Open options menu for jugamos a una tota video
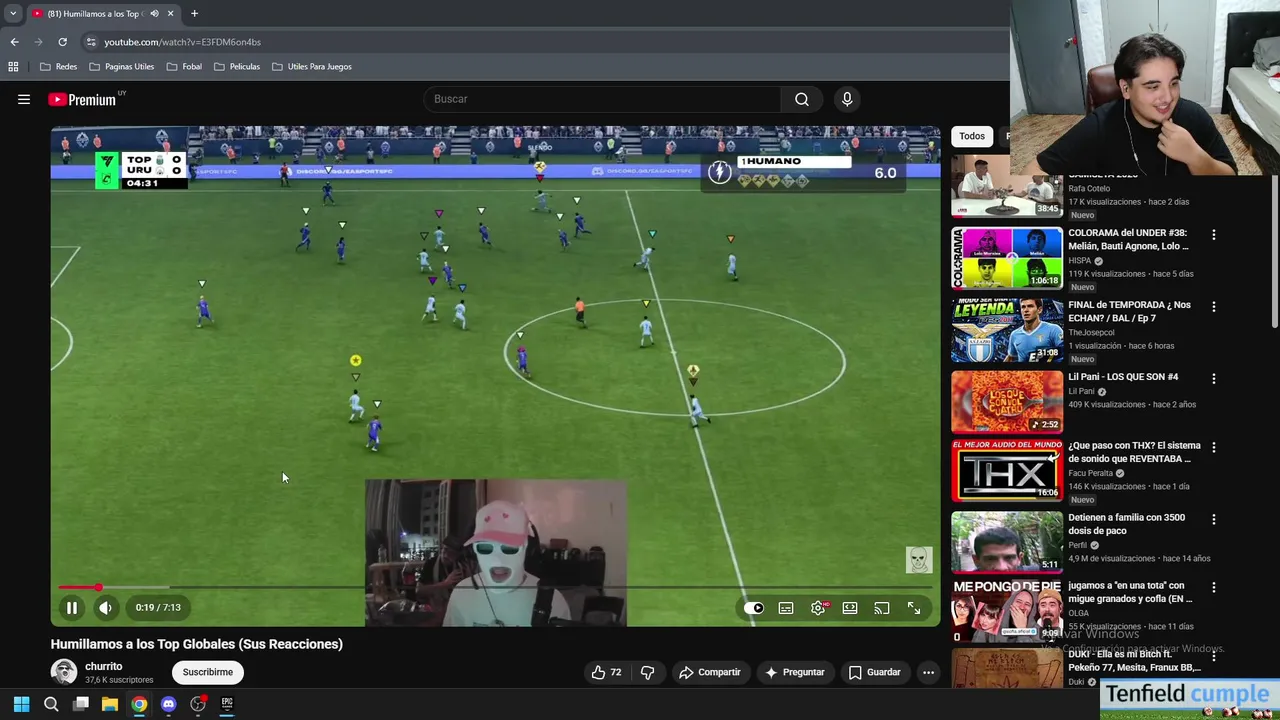 click(1214, 587)
